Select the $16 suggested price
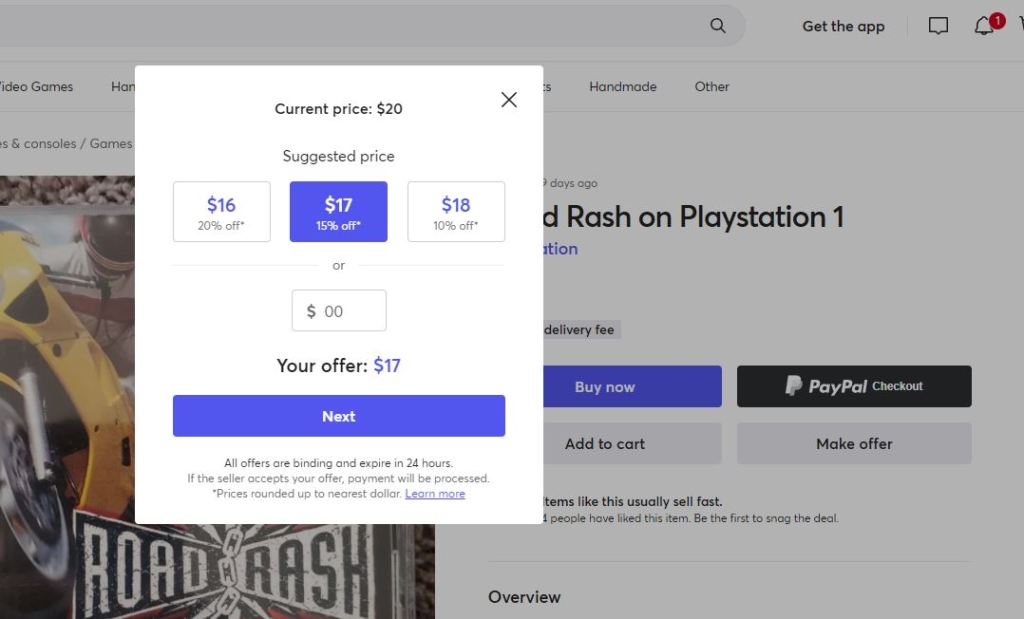The image size is (1024, 619). pyautogui.click(x=221, y=211)
